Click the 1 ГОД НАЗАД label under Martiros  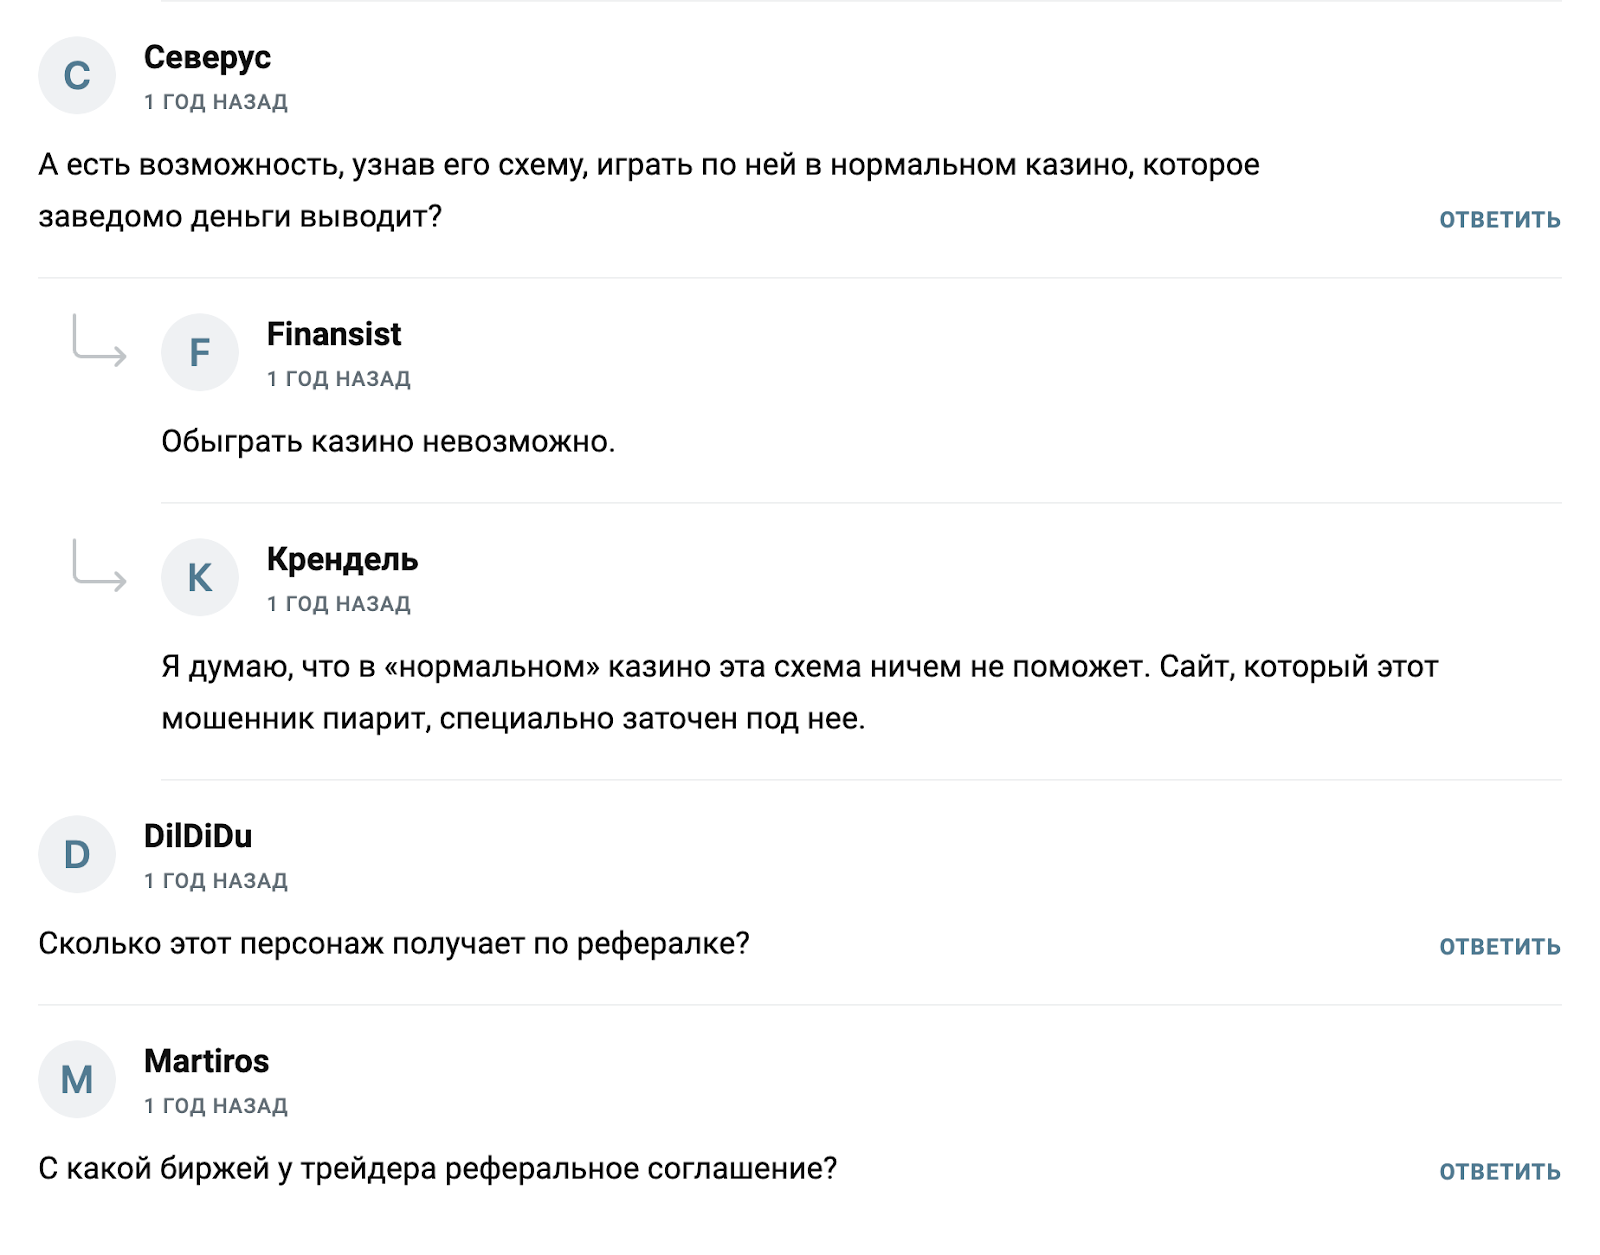click(215, 1106)
